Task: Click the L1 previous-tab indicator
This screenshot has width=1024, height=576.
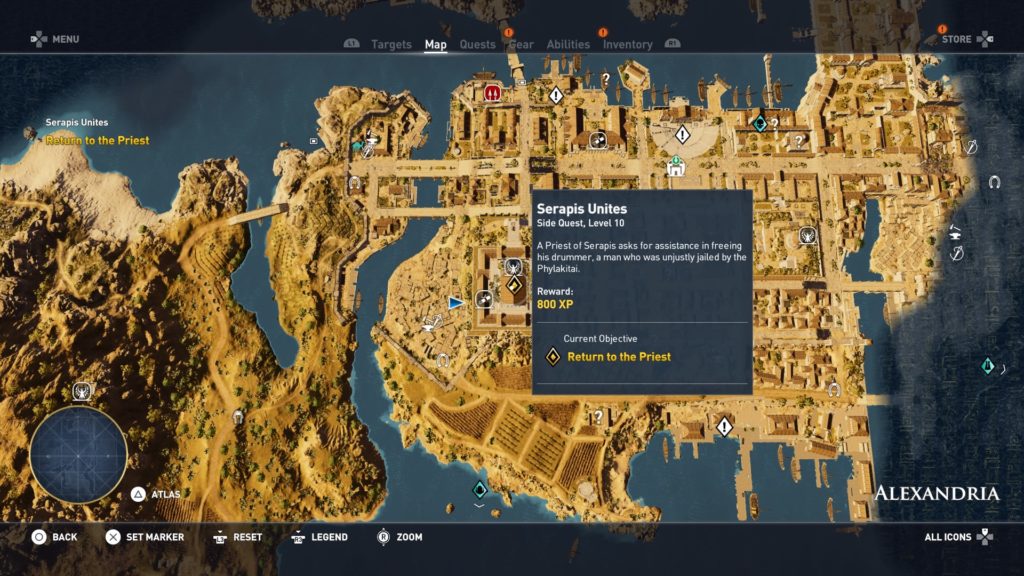Action: click(x=351, y=43)
